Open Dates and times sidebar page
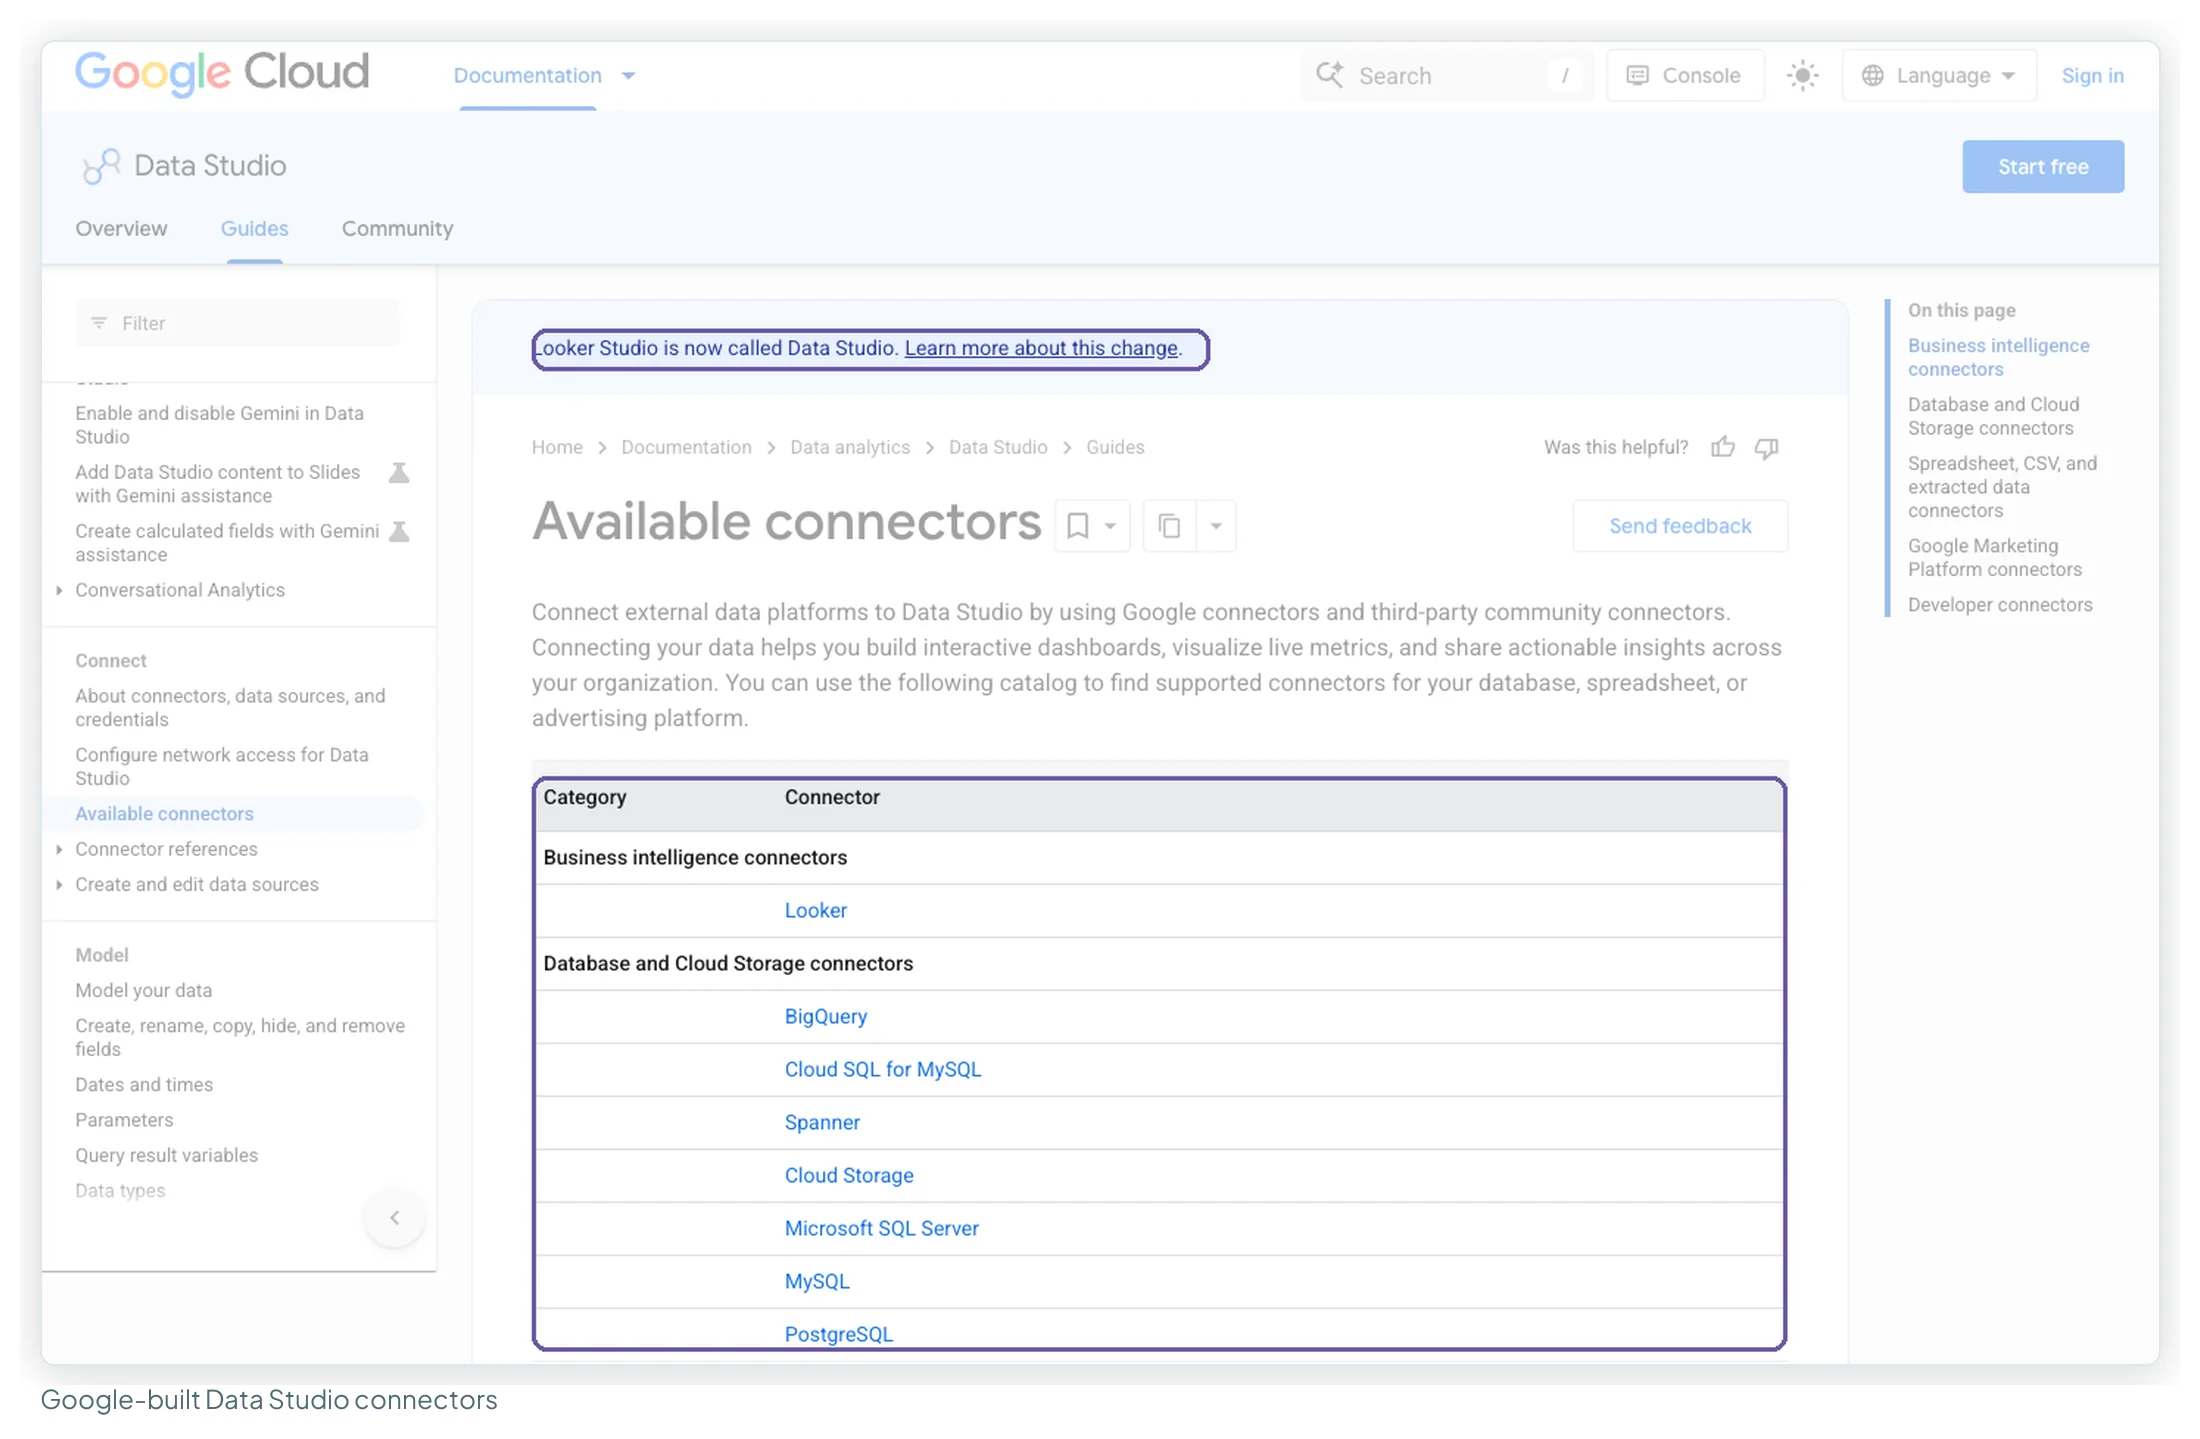Image resolution: width=2200 pixels, height=1439 pixels. [144, 1085]
